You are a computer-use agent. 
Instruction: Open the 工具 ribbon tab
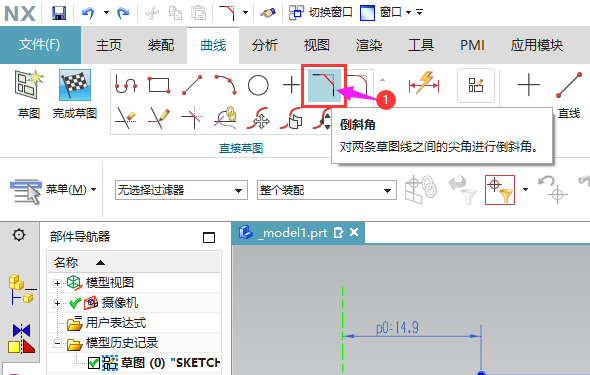tap(421, 45)
